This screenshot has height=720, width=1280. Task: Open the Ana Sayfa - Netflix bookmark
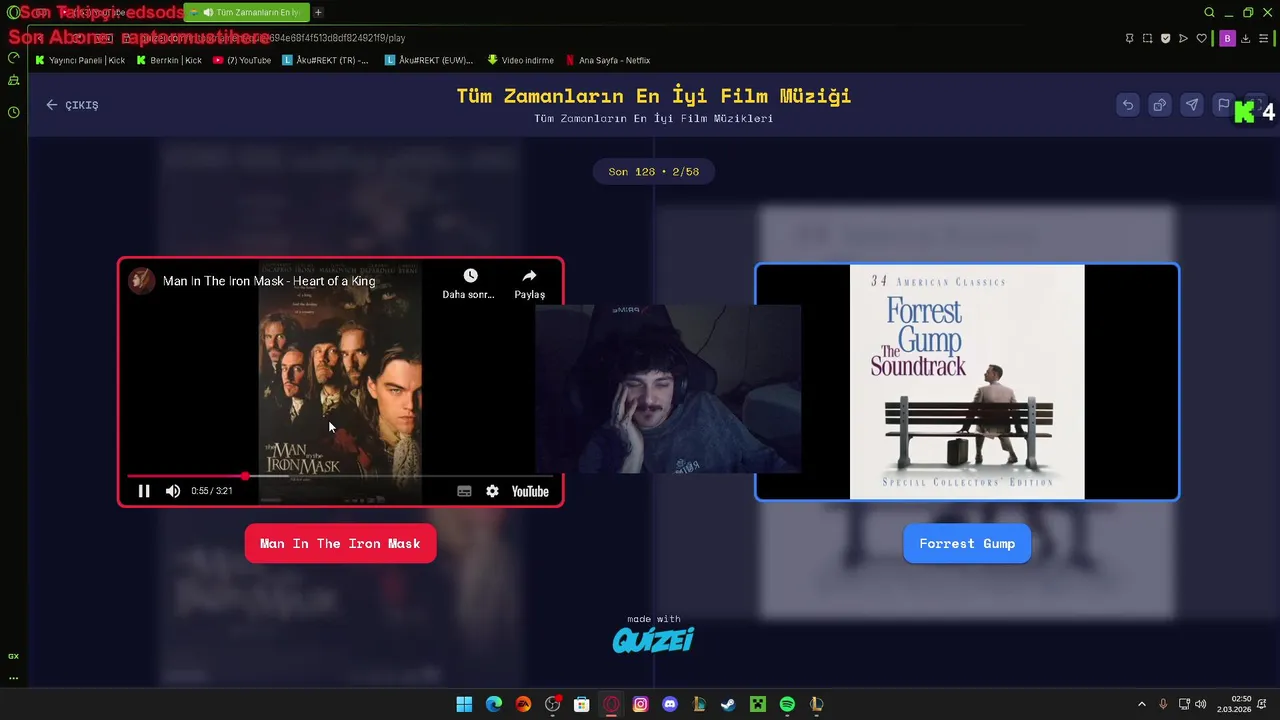point(608,60)
